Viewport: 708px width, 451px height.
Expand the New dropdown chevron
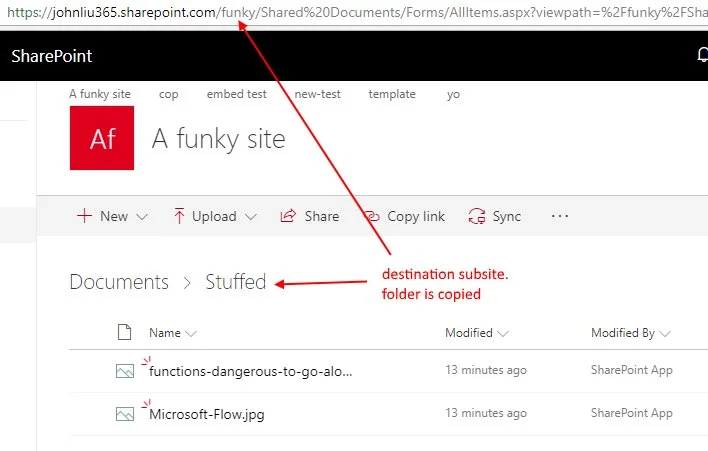pyautogui.click(x=142, y=217)
